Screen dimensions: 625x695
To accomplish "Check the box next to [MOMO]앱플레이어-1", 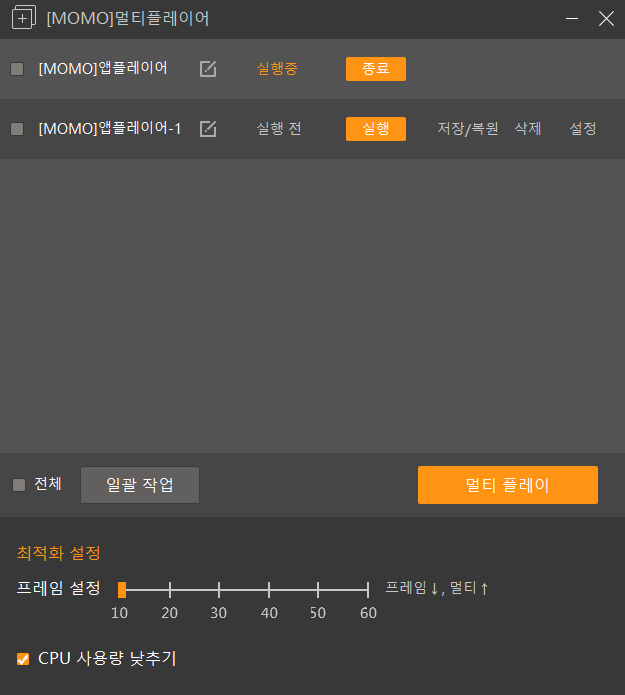I will click(x=17, y=129).
